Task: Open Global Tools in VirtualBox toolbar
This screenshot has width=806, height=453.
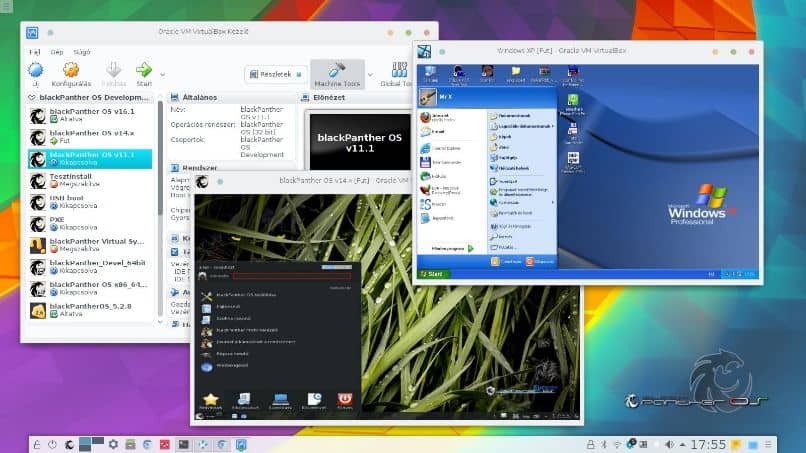Action: click(399, 74)
